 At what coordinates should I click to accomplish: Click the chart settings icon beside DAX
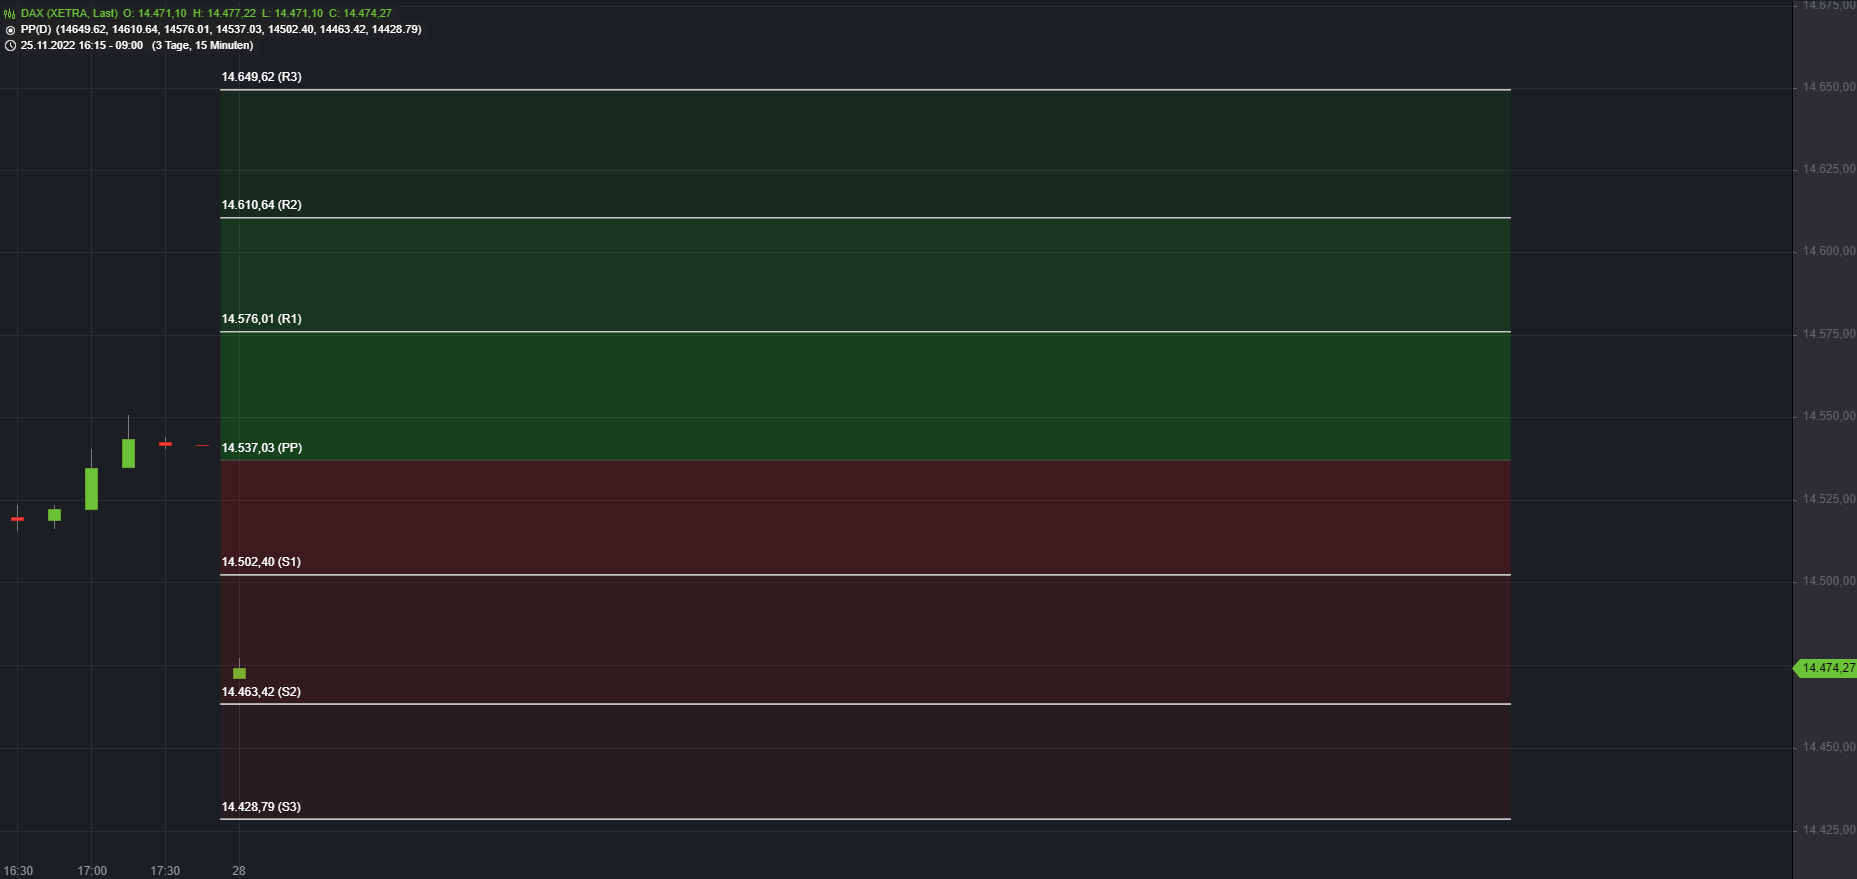pos(10,14)
